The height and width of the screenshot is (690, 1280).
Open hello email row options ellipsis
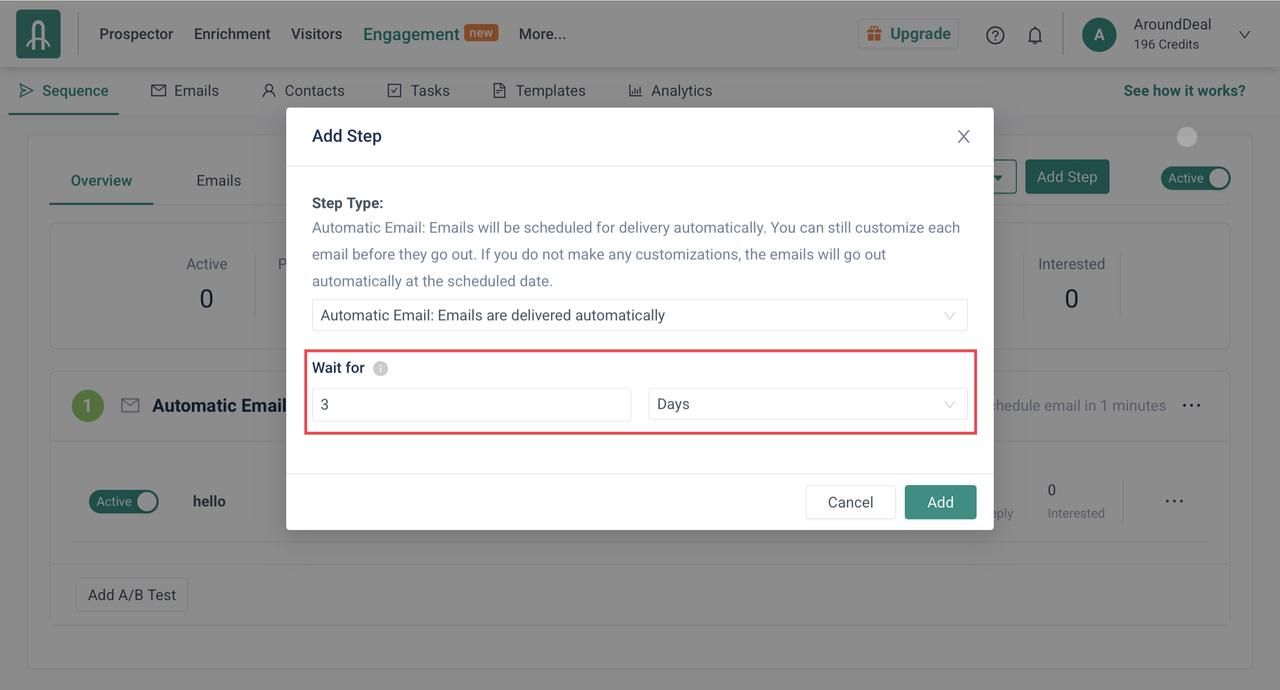coord(1174,501)
